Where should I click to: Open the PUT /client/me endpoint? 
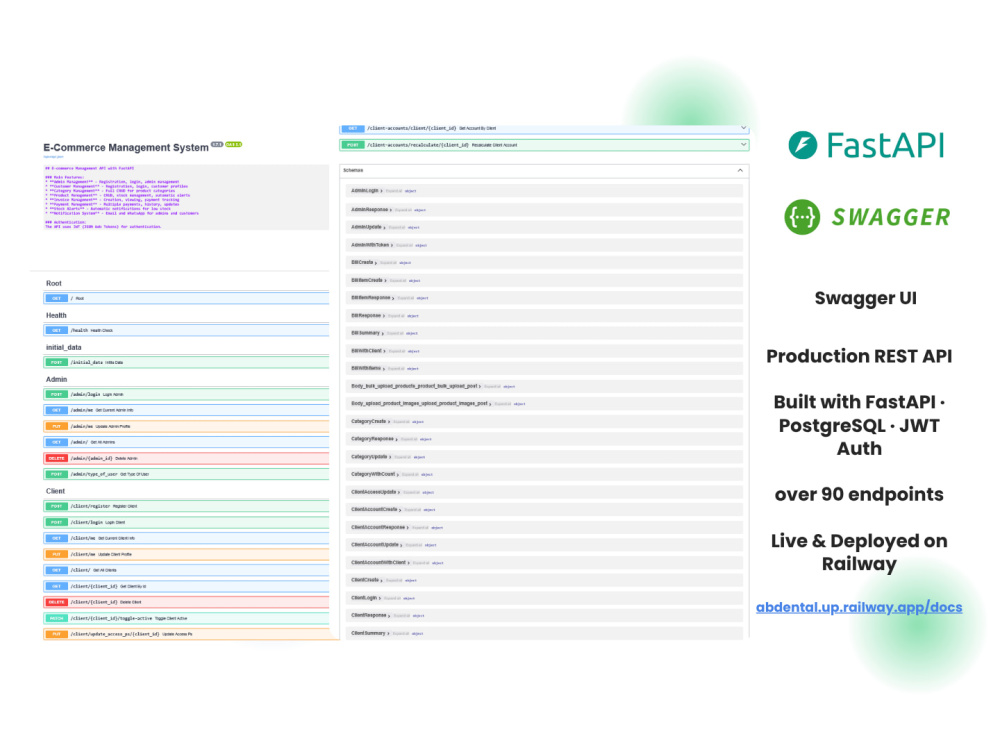186,554
